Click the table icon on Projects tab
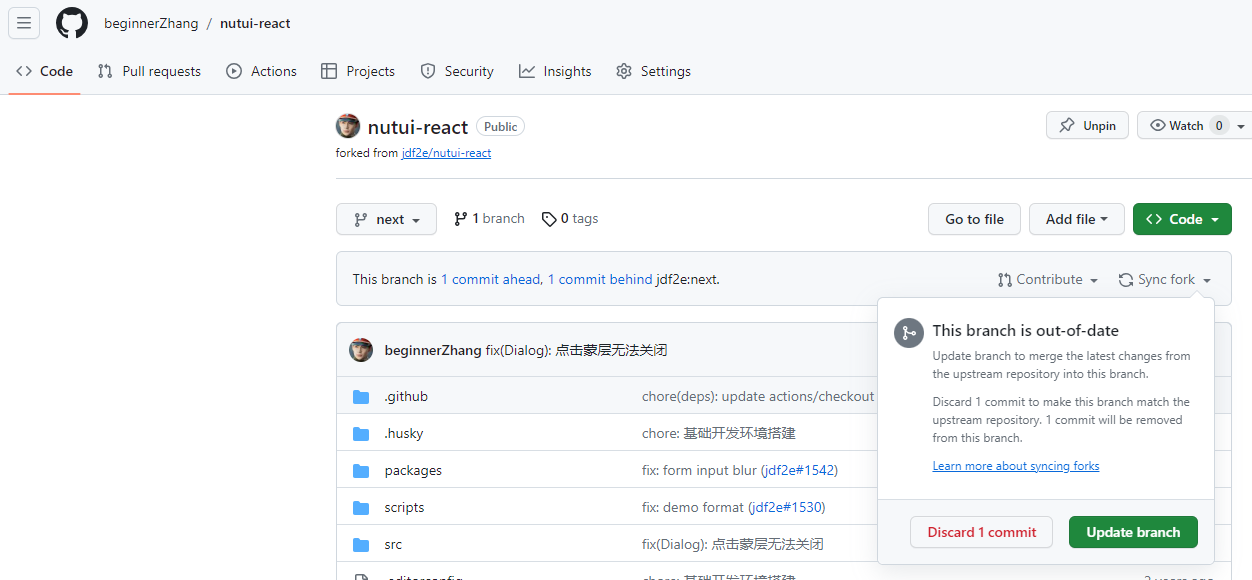 pos(329,71)
